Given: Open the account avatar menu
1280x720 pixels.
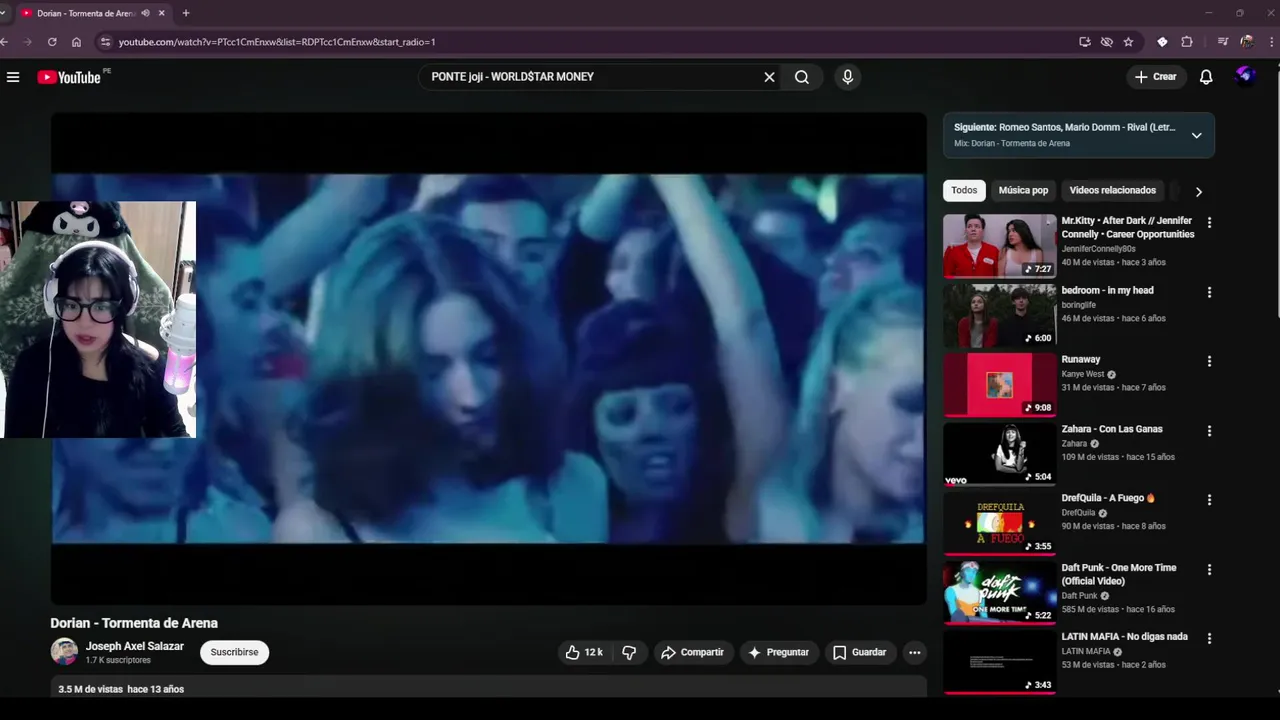Looking at the screenshot, I should 1245,76.
